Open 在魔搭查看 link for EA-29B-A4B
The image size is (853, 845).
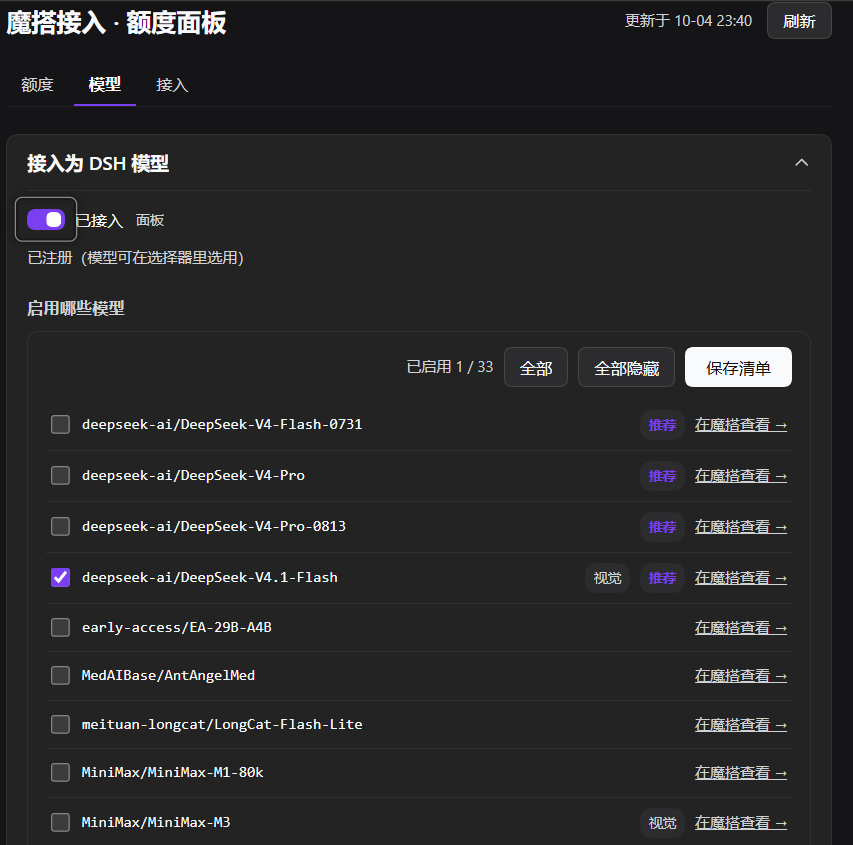(740, 628)
